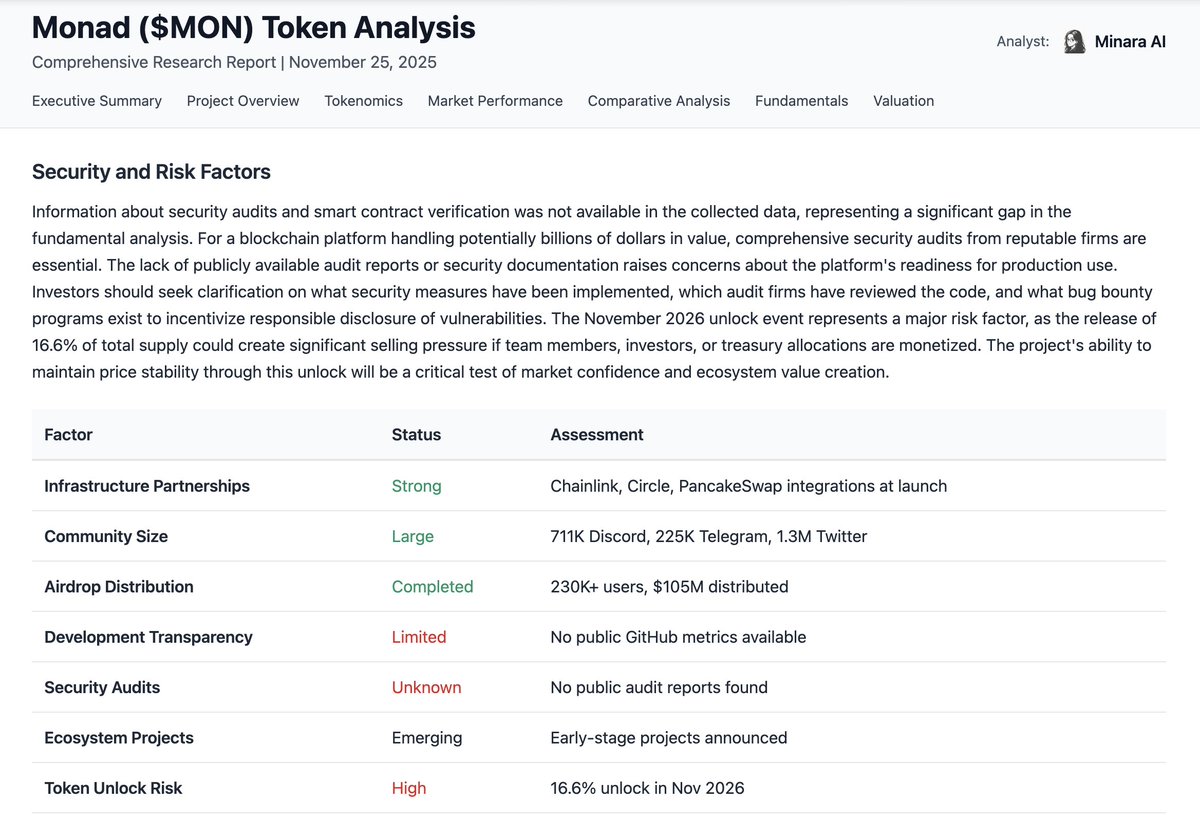1200x819 pixels.
Task: Open the Executive Summary section tab
Action: 97,101
